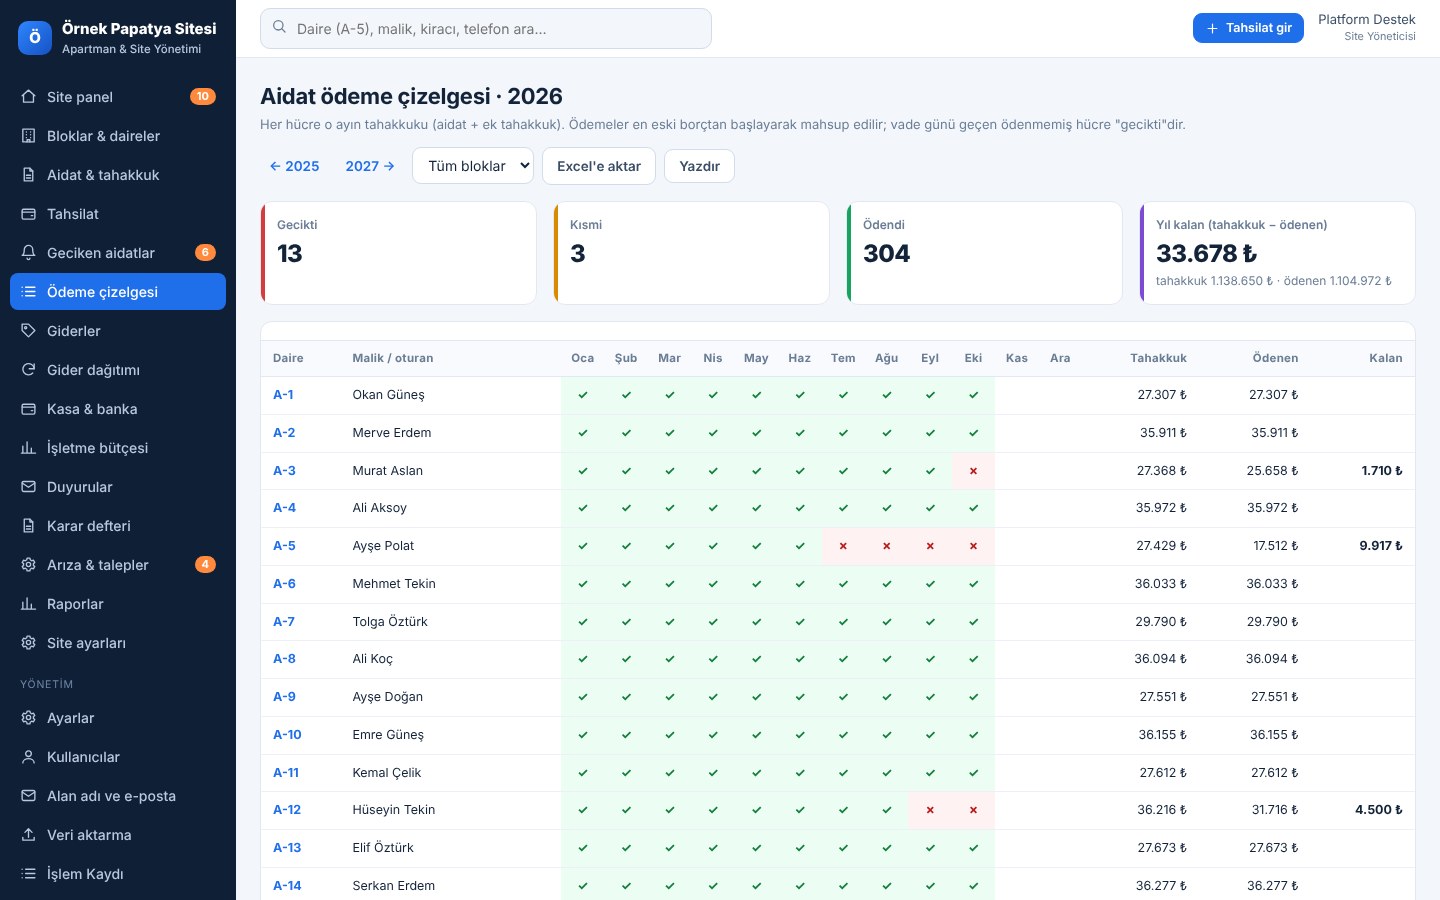
Task: Click the unpaid Eyl cell for Hüseyin Tekin
Action: point(930,810)
